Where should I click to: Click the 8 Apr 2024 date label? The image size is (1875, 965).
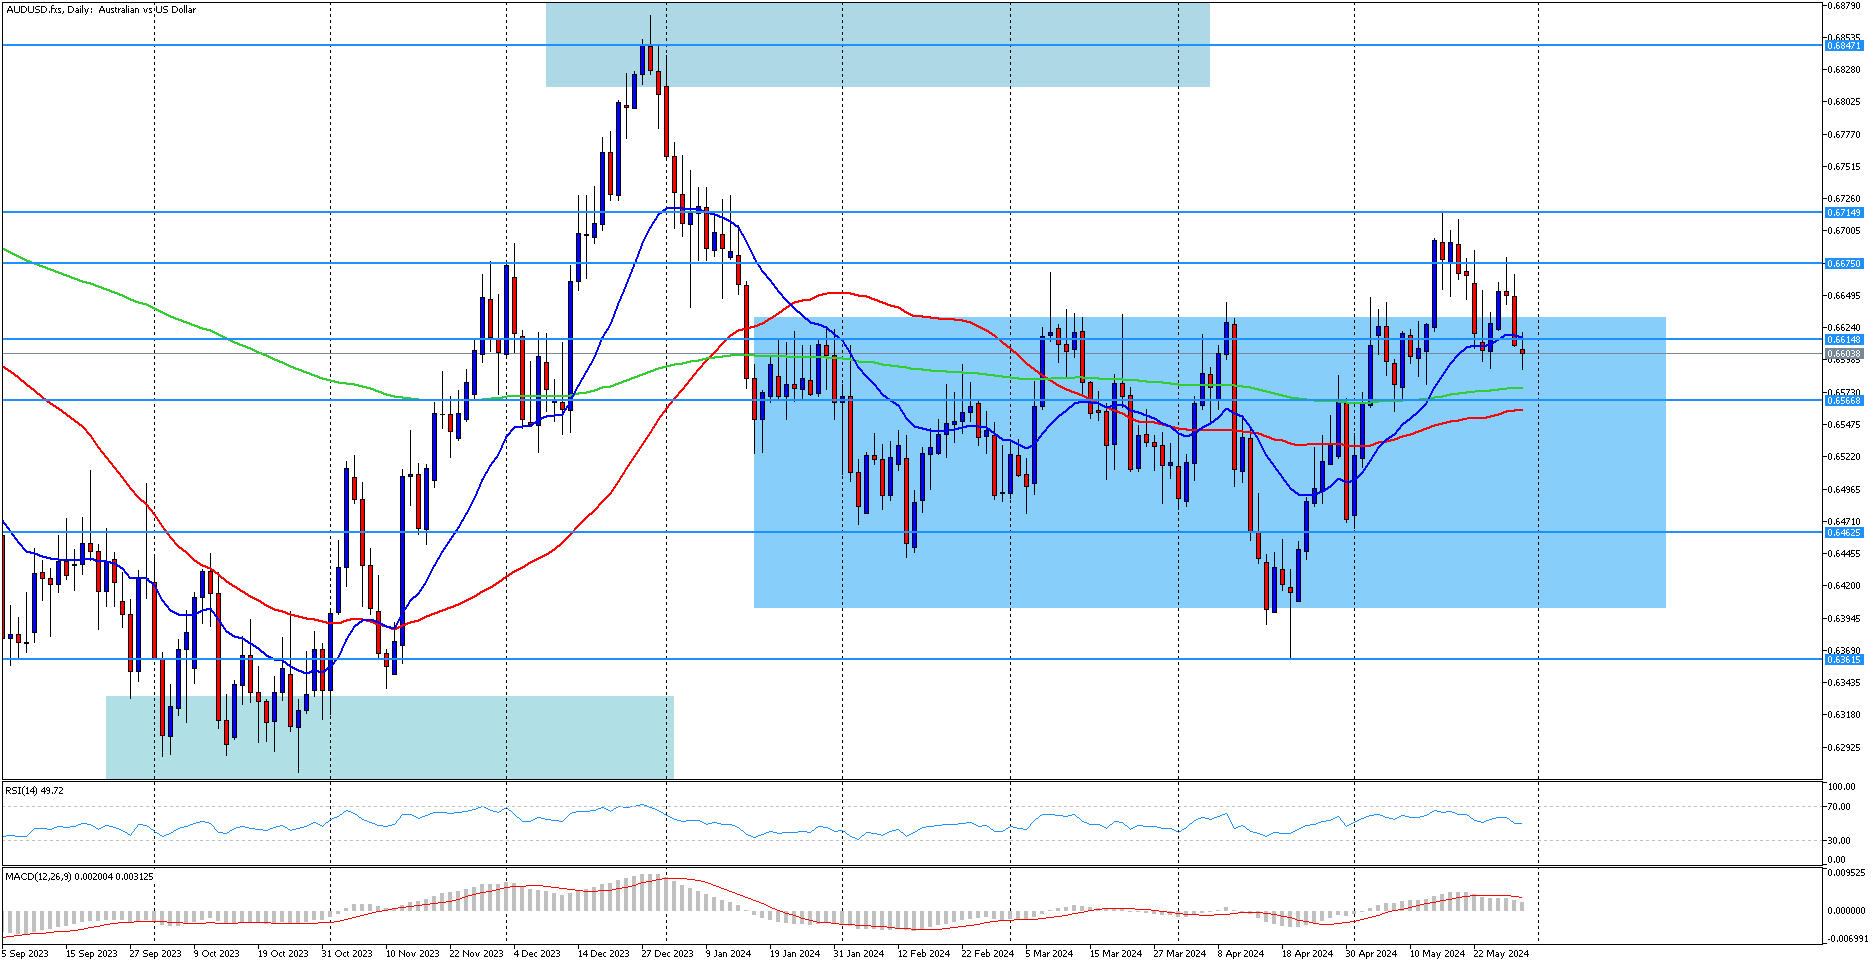(x=1241, y=954)
